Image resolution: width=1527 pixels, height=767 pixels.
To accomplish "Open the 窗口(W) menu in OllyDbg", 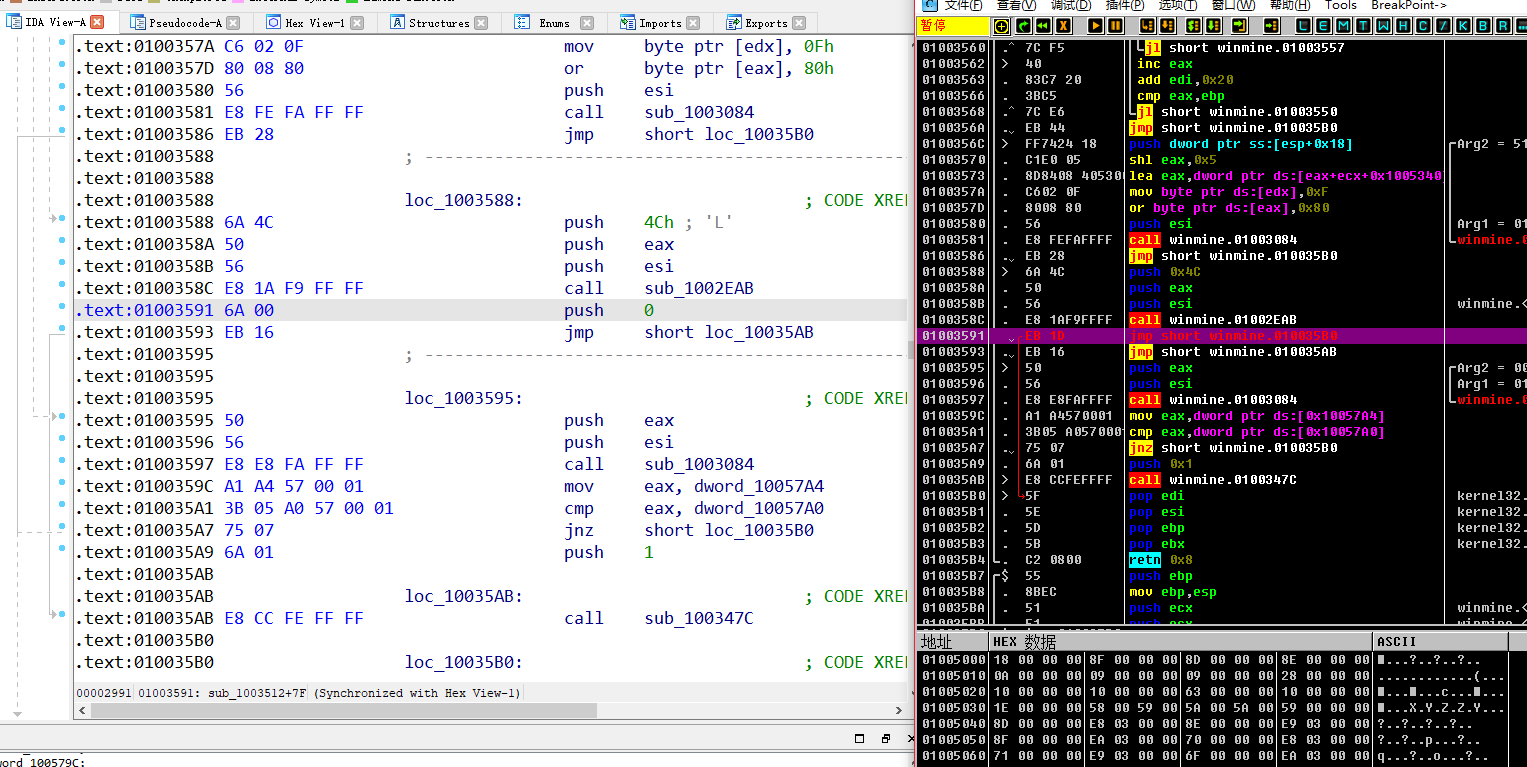I will [x=1233, y=5].
